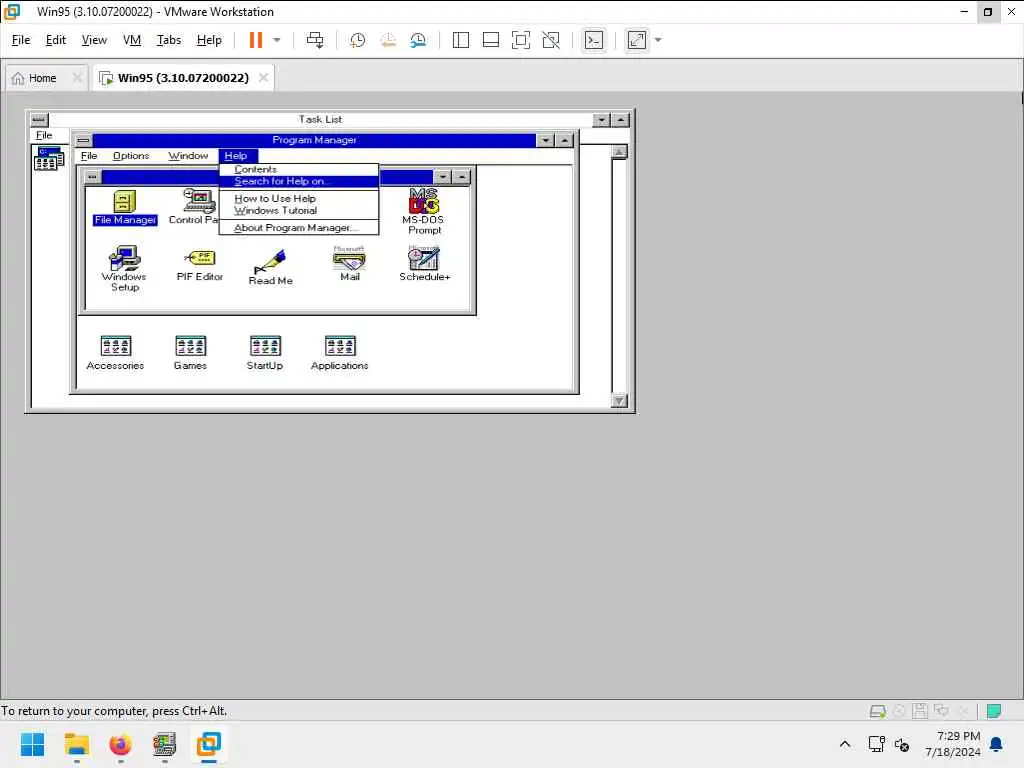Image resolution: width=1024 pixels, height=768 pixels.
Task: Click the VMware Workstation taskbar icon
Action: pos(208,744)
